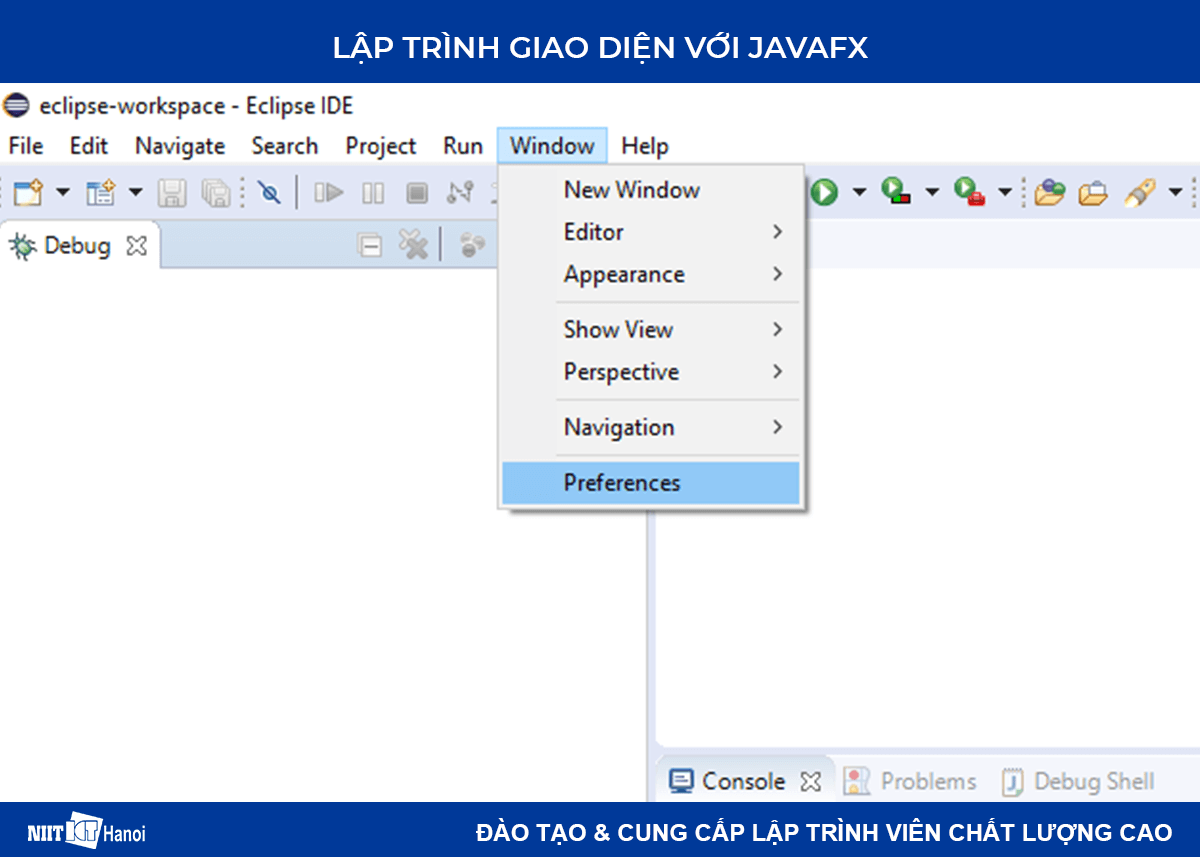Open the Profile launch icon
The image size is (1200, 857).
point(966,192)
